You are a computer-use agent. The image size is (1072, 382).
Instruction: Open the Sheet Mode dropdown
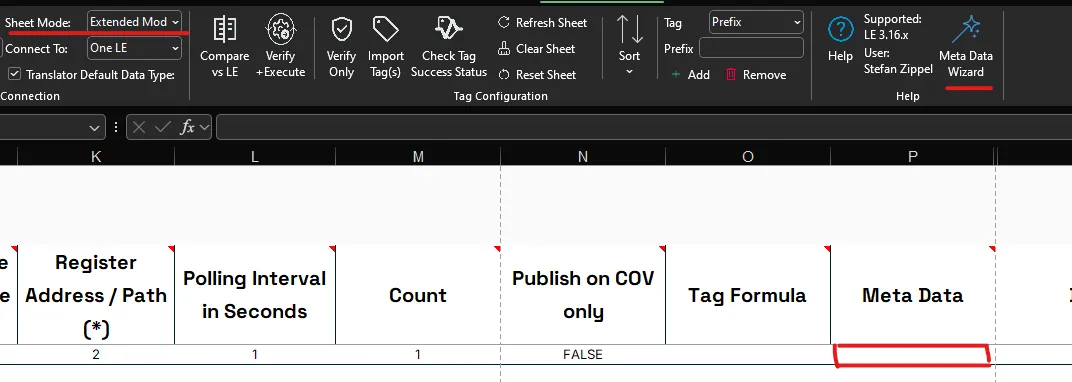coord(135,22)
